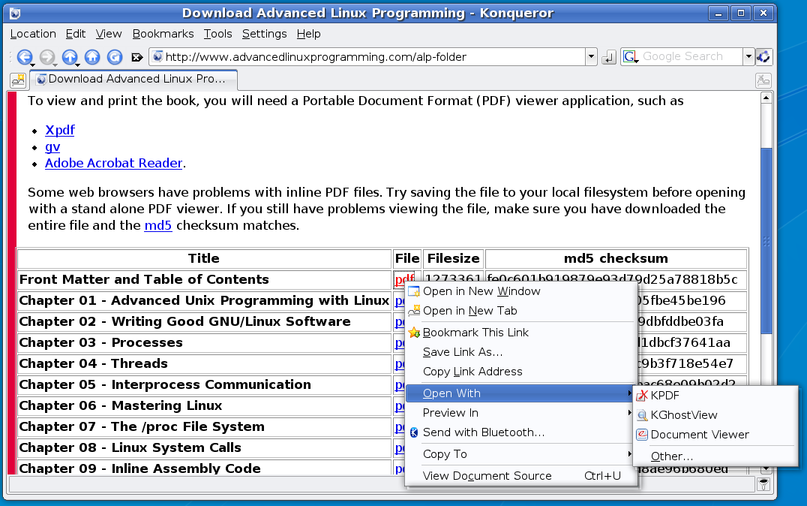Expand the URL history dropdown arrow
Screen dimensions: 807x506
[591, 57]
